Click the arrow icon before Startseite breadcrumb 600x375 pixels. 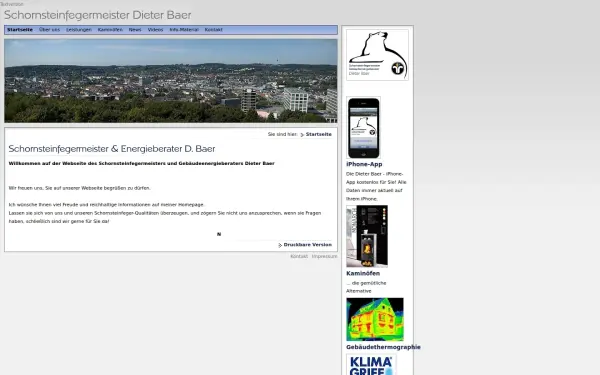(302, 135)
